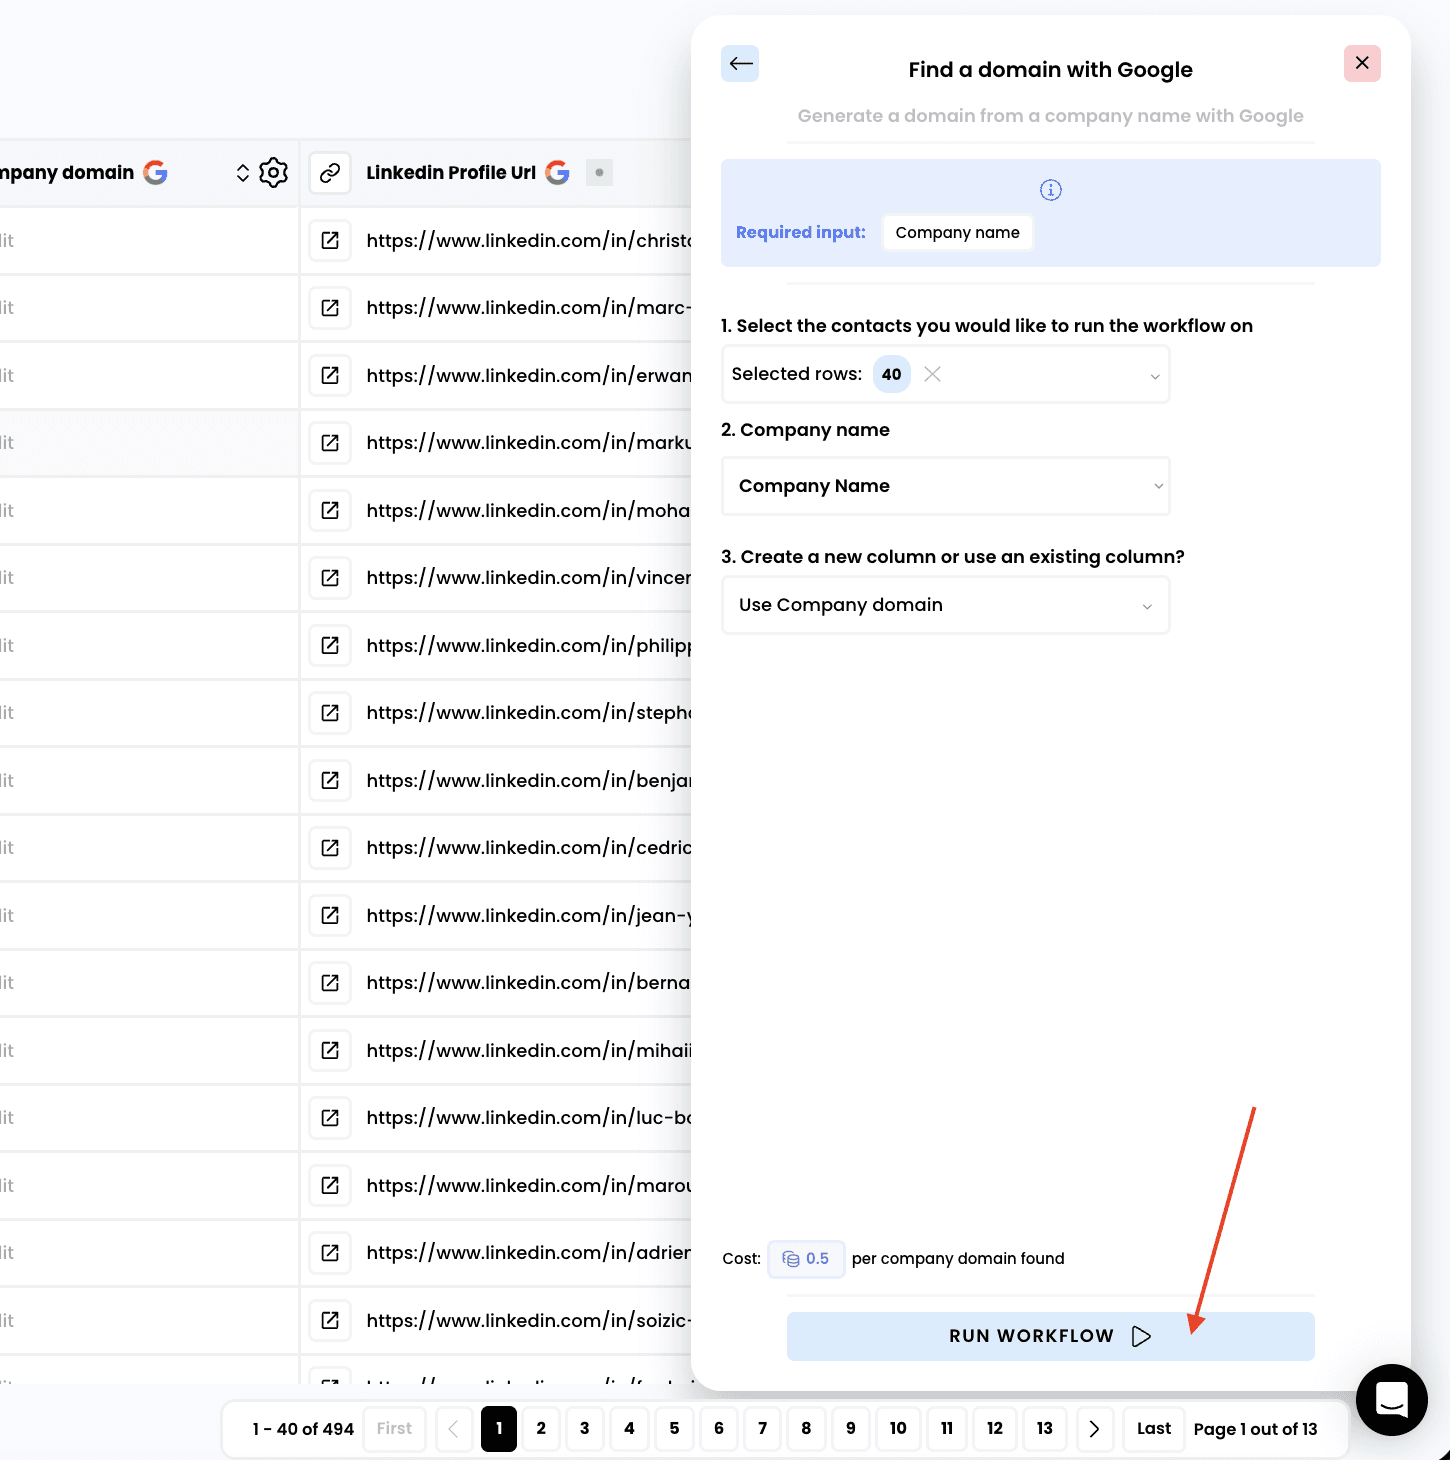
Task: Open column settings gear for Company domain
Action: 273,173
